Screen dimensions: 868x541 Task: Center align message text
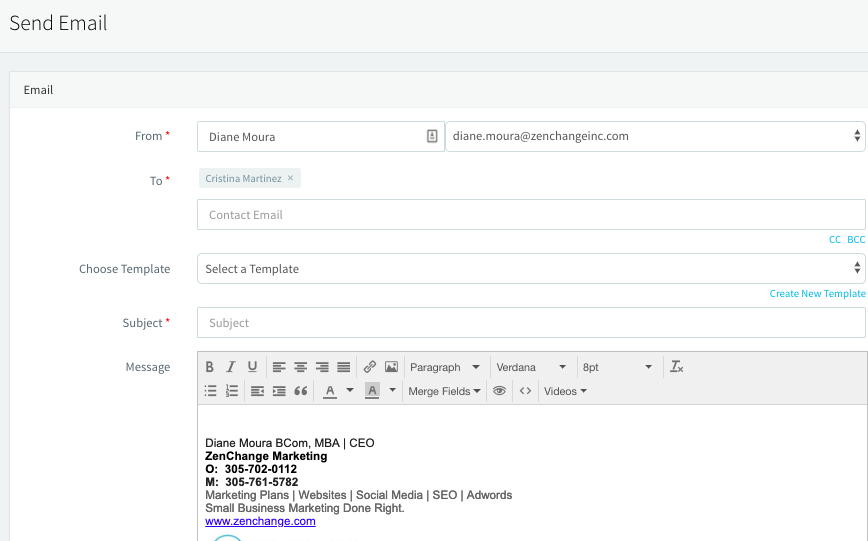301,367
